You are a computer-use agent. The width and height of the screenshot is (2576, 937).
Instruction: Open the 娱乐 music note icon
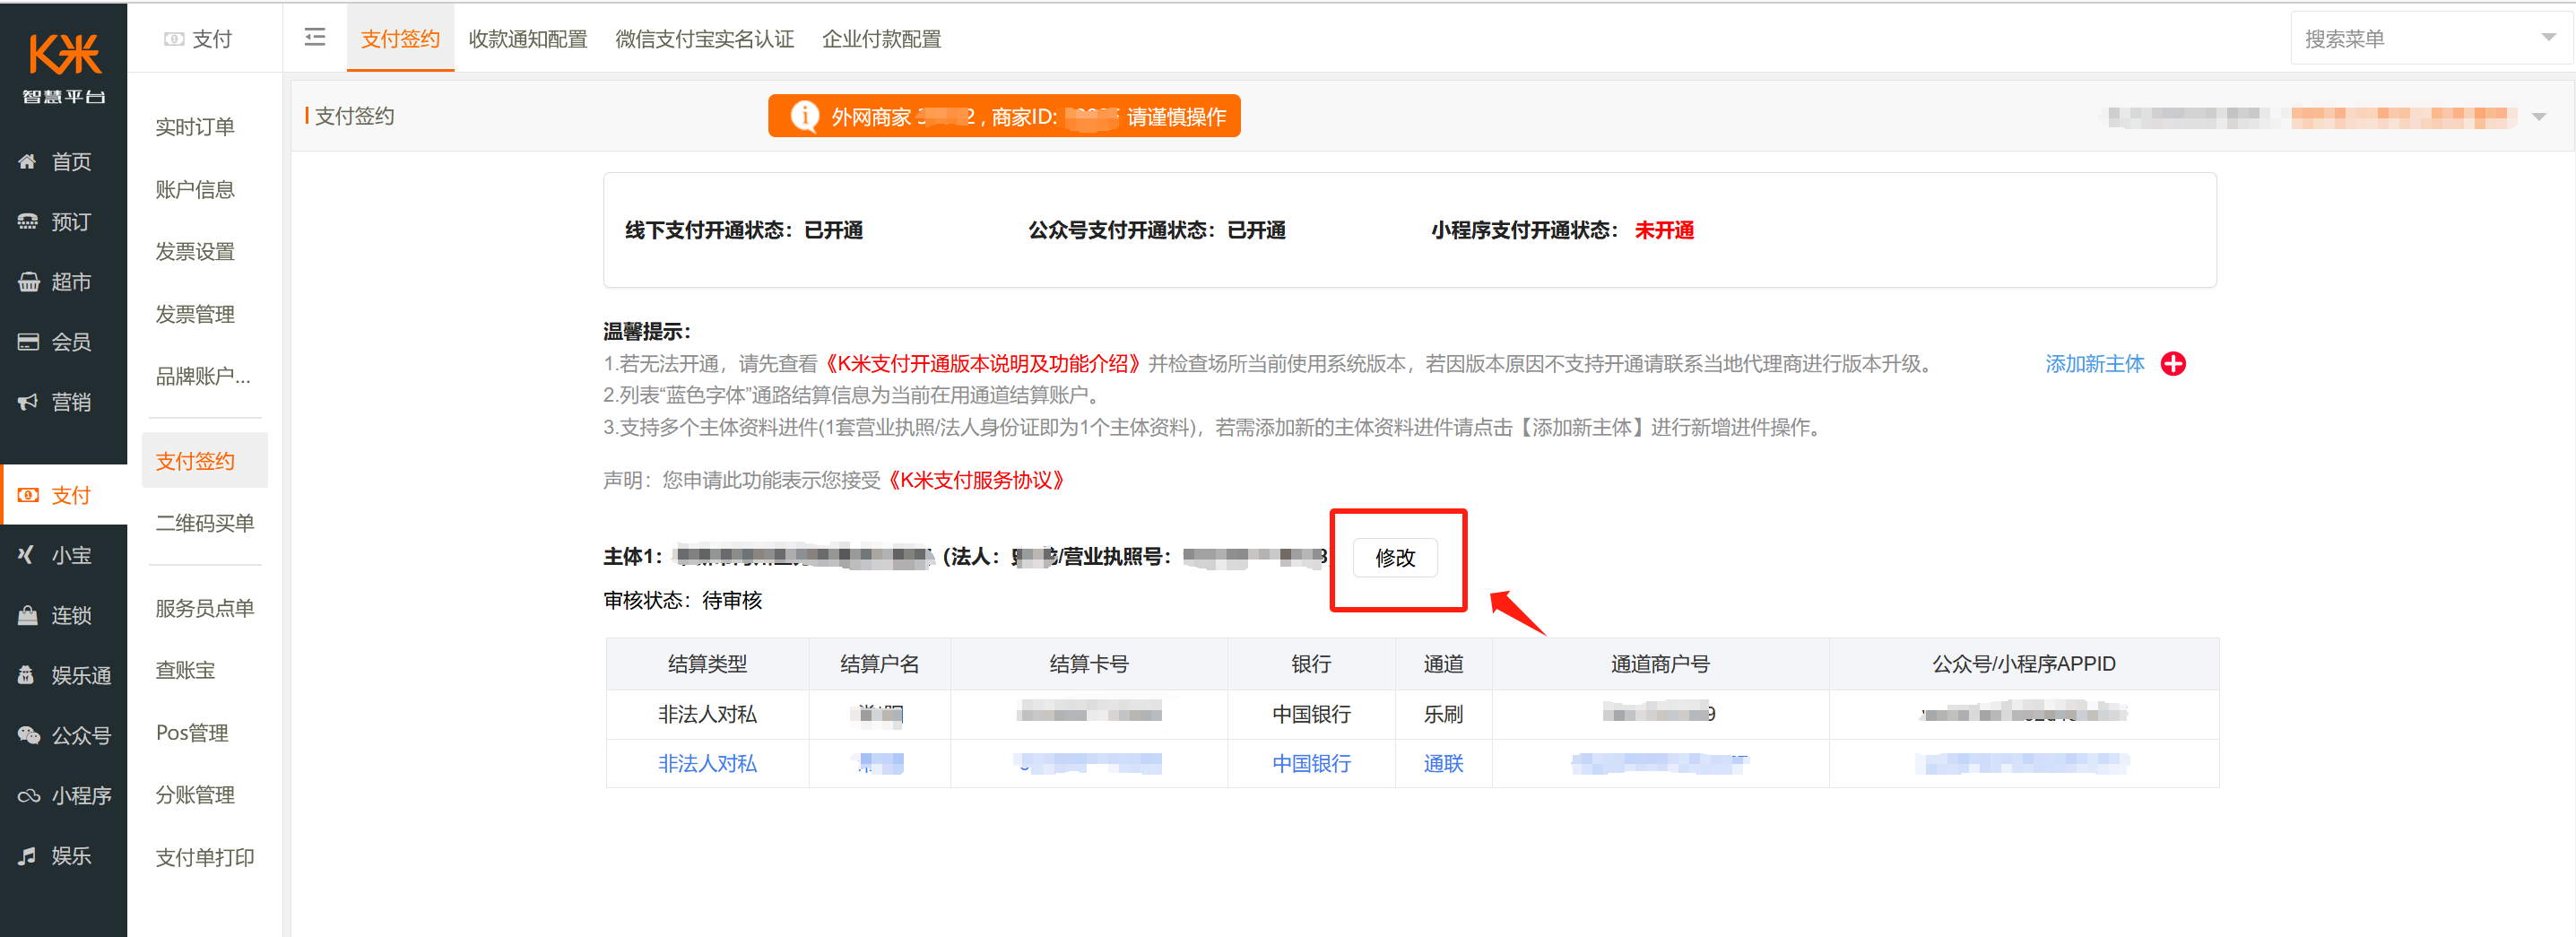(x=27, y=856)
